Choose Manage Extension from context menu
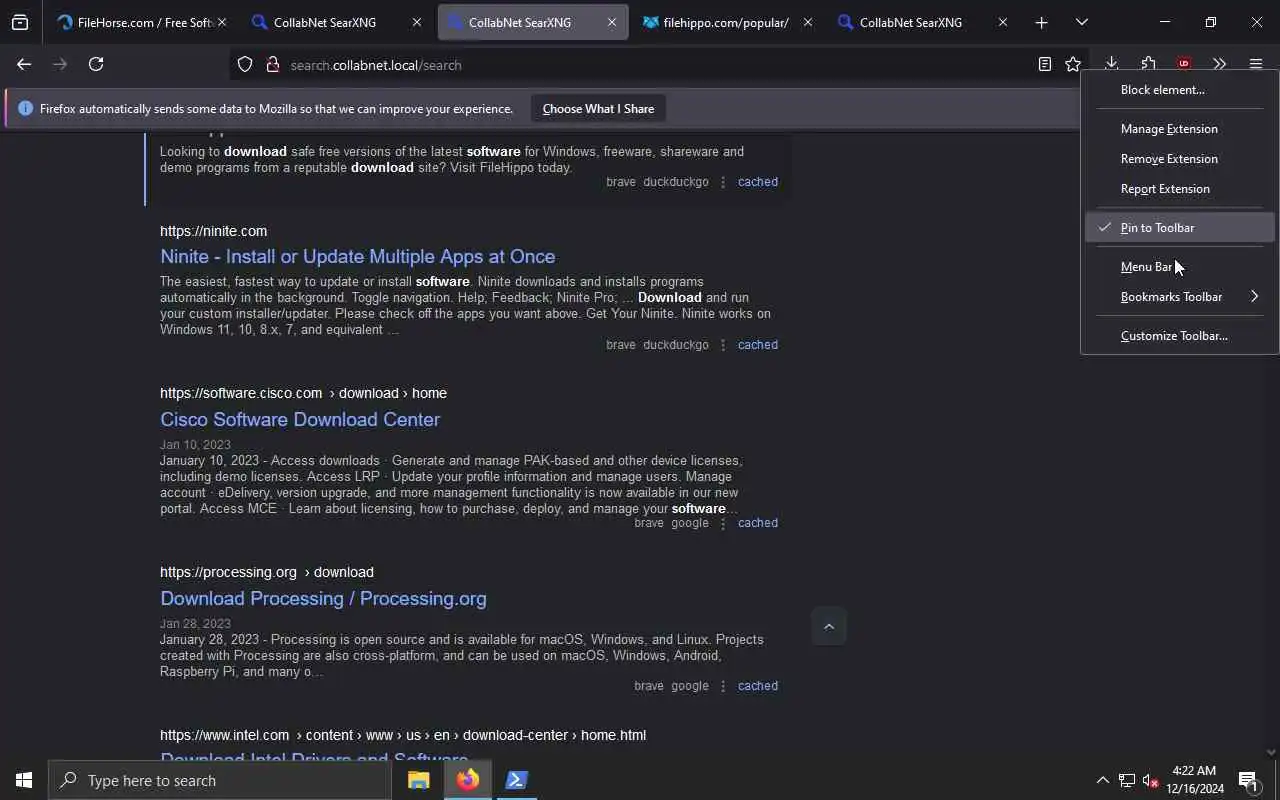 [1180, 129]
